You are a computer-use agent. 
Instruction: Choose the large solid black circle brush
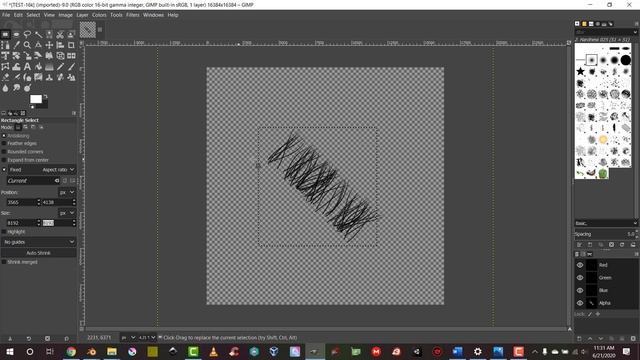pos(626,60)
